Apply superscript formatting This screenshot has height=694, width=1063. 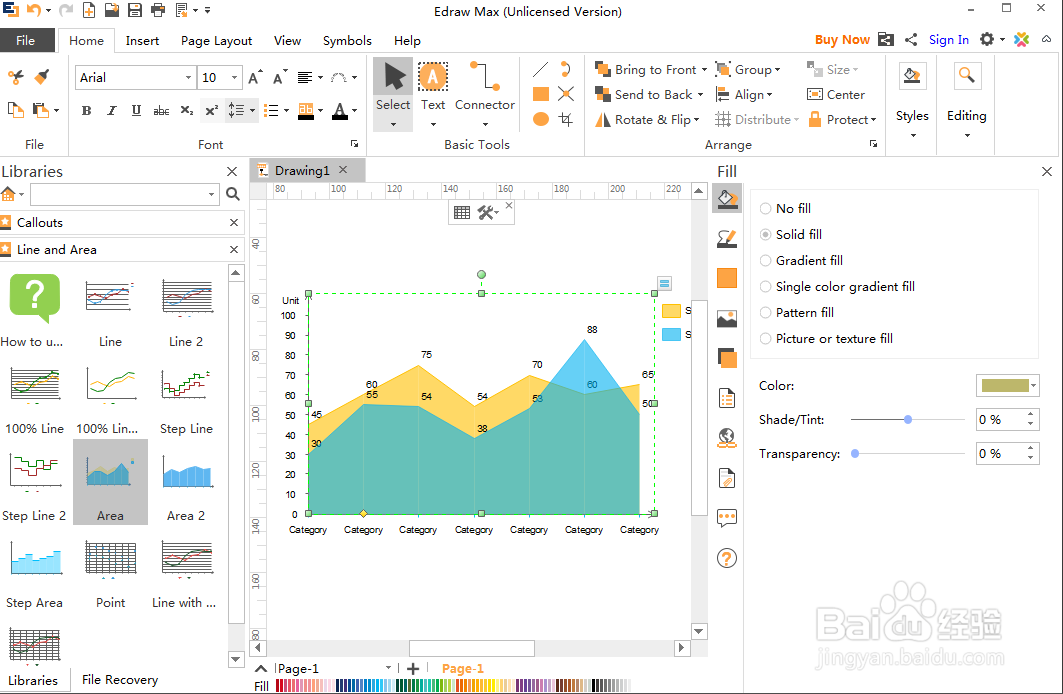click(212, 110)
